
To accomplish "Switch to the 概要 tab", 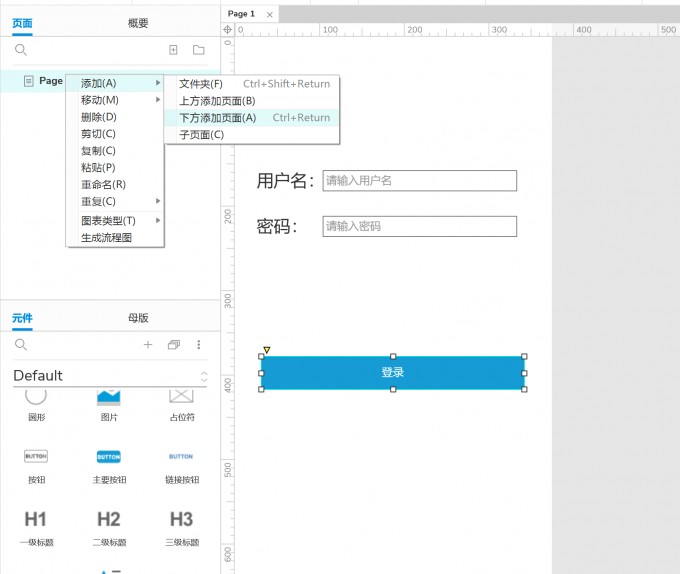I will [138, 23].
